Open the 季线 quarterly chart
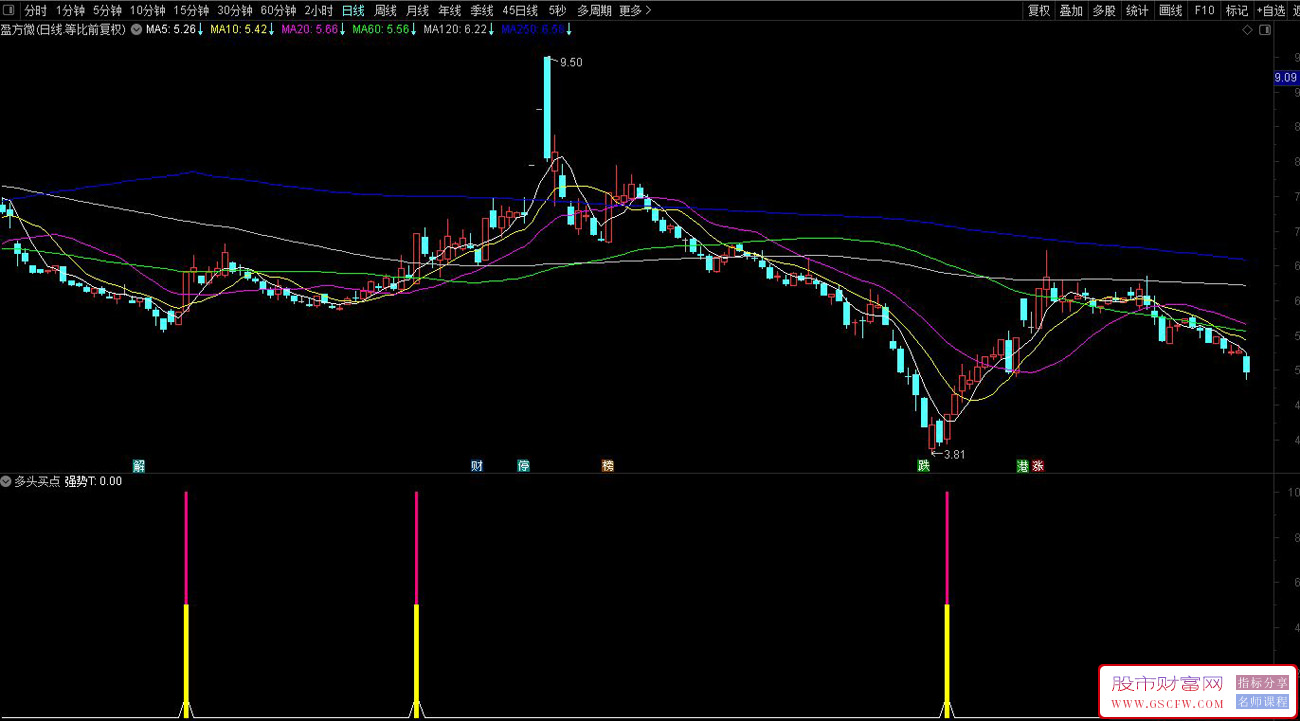Viewport: 1300px width, 721px height. coord(482,11)
